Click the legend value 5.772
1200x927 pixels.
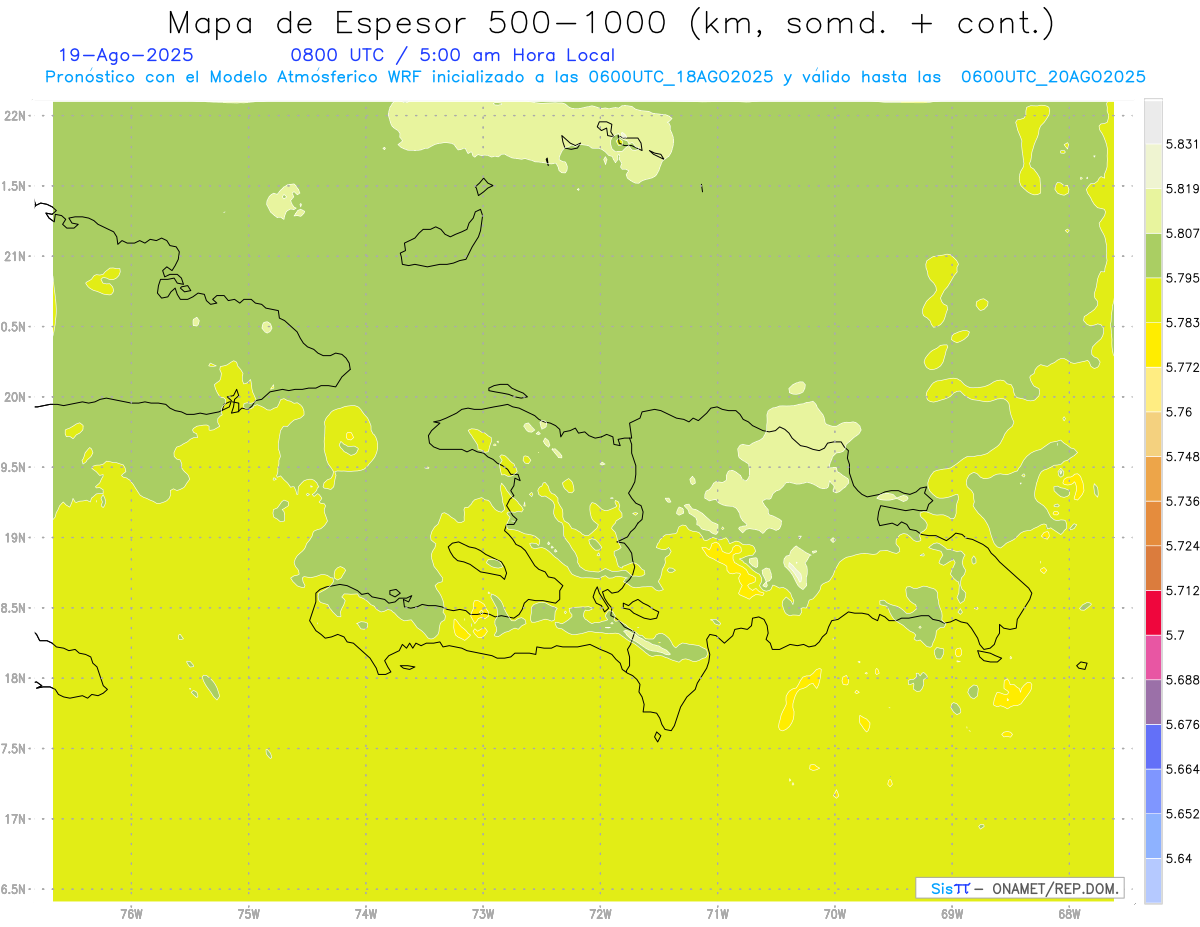pyautogui.click(x=1182, y=367)
